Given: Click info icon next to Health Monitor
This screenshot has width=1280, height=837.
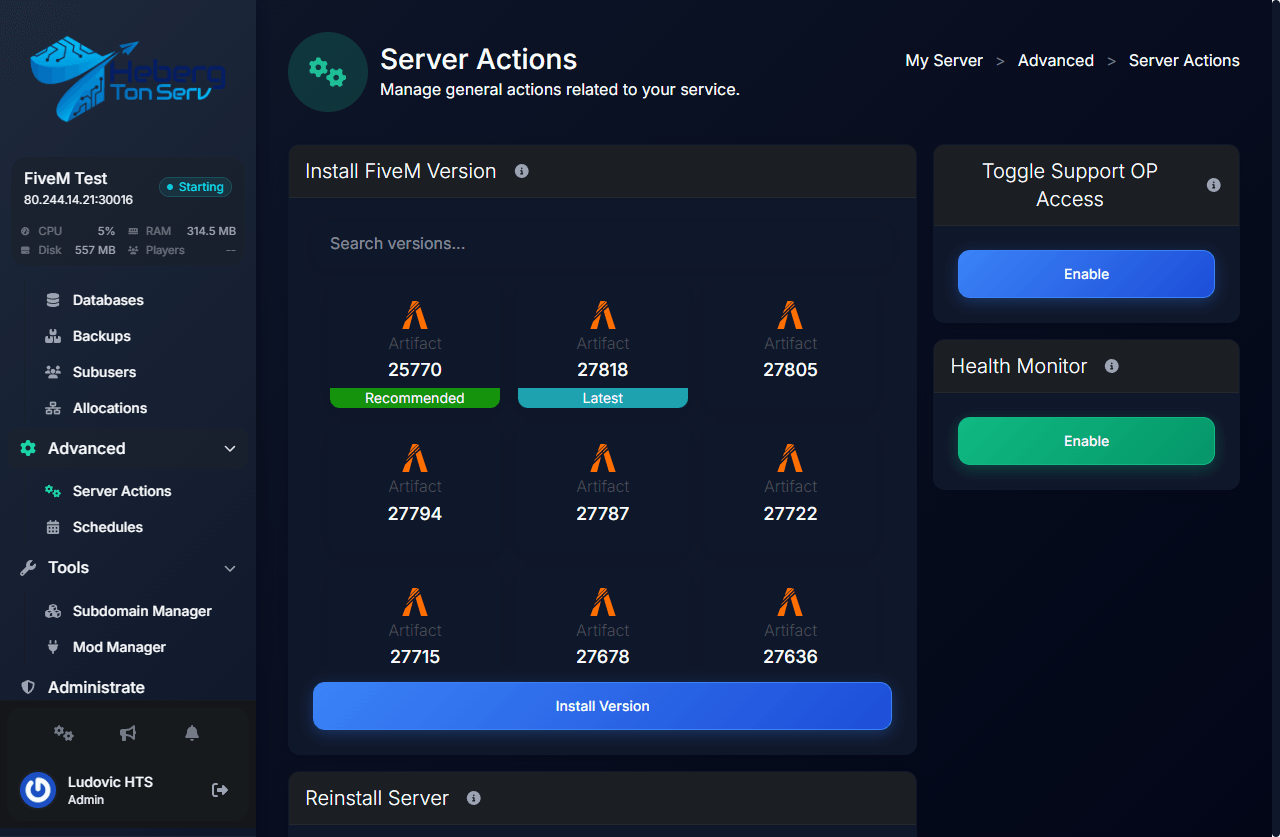Looking at the screenshot, I should [x=1111, y=366].
